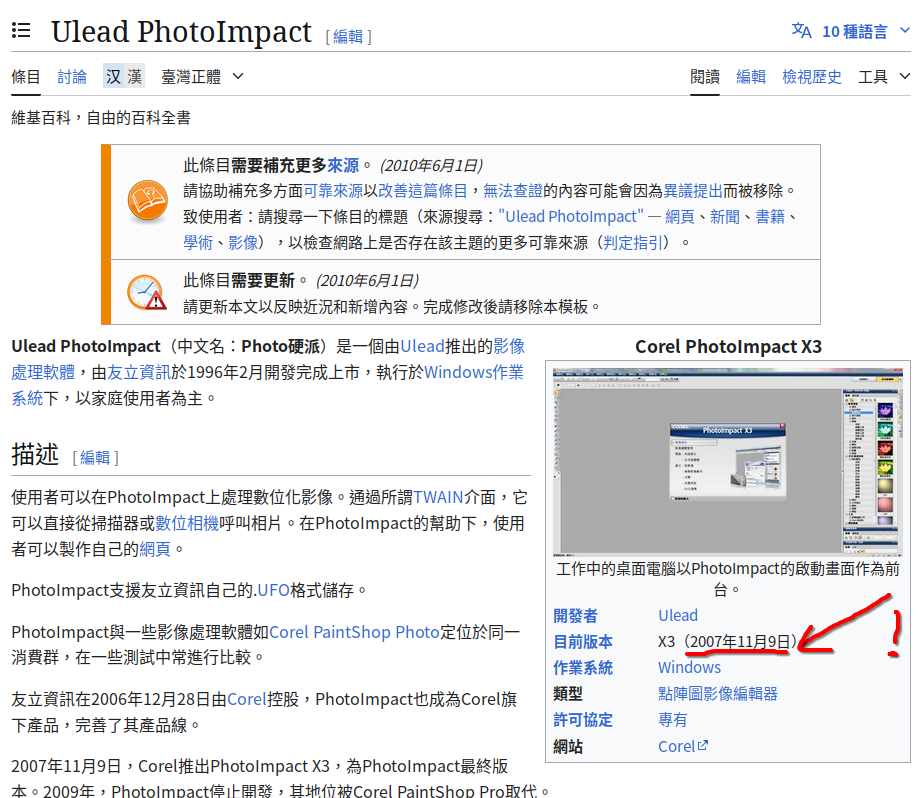Click the language translation icon
The height and width of the screenshot is (798, 920).
[801, 31]
